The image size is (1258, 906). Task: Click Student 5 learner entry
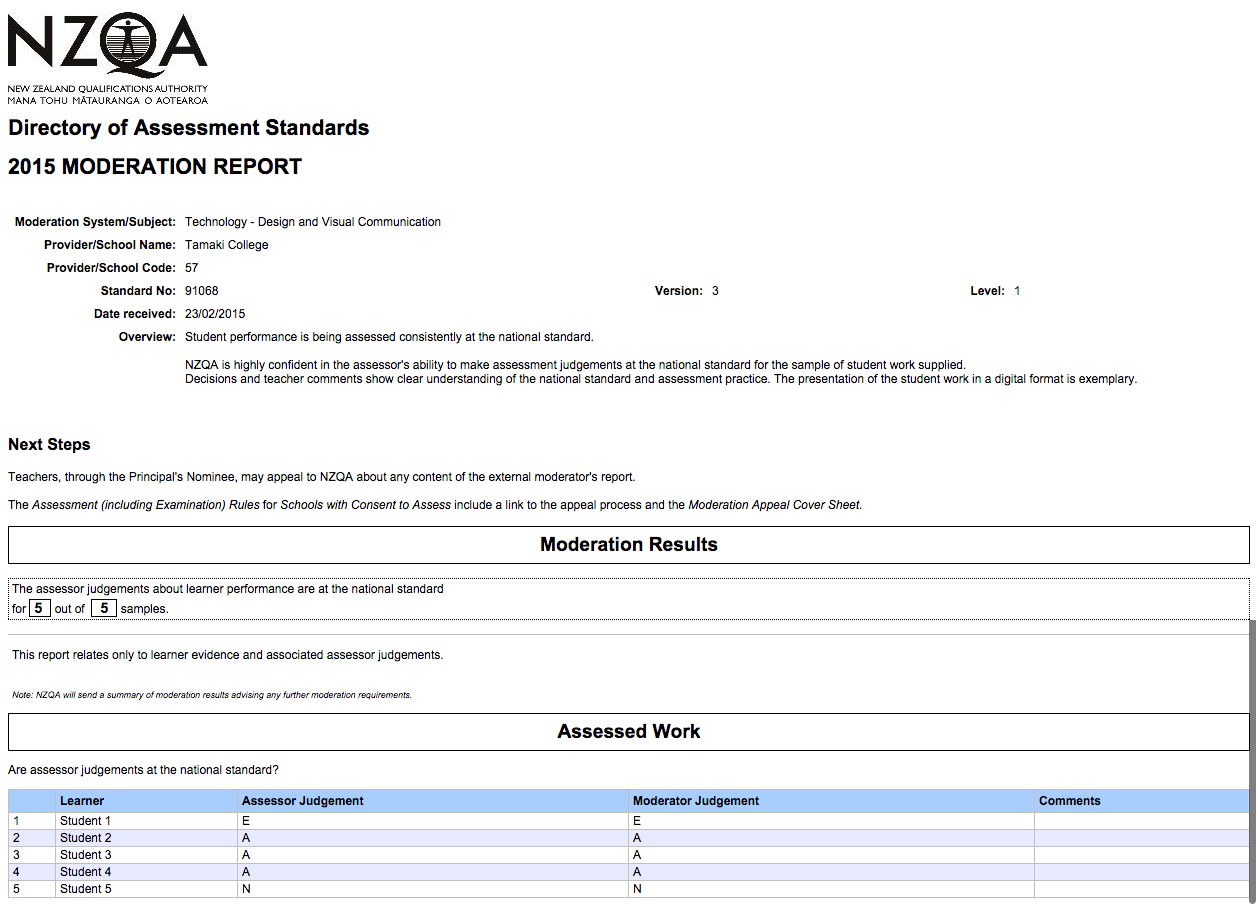coord(86,889)
